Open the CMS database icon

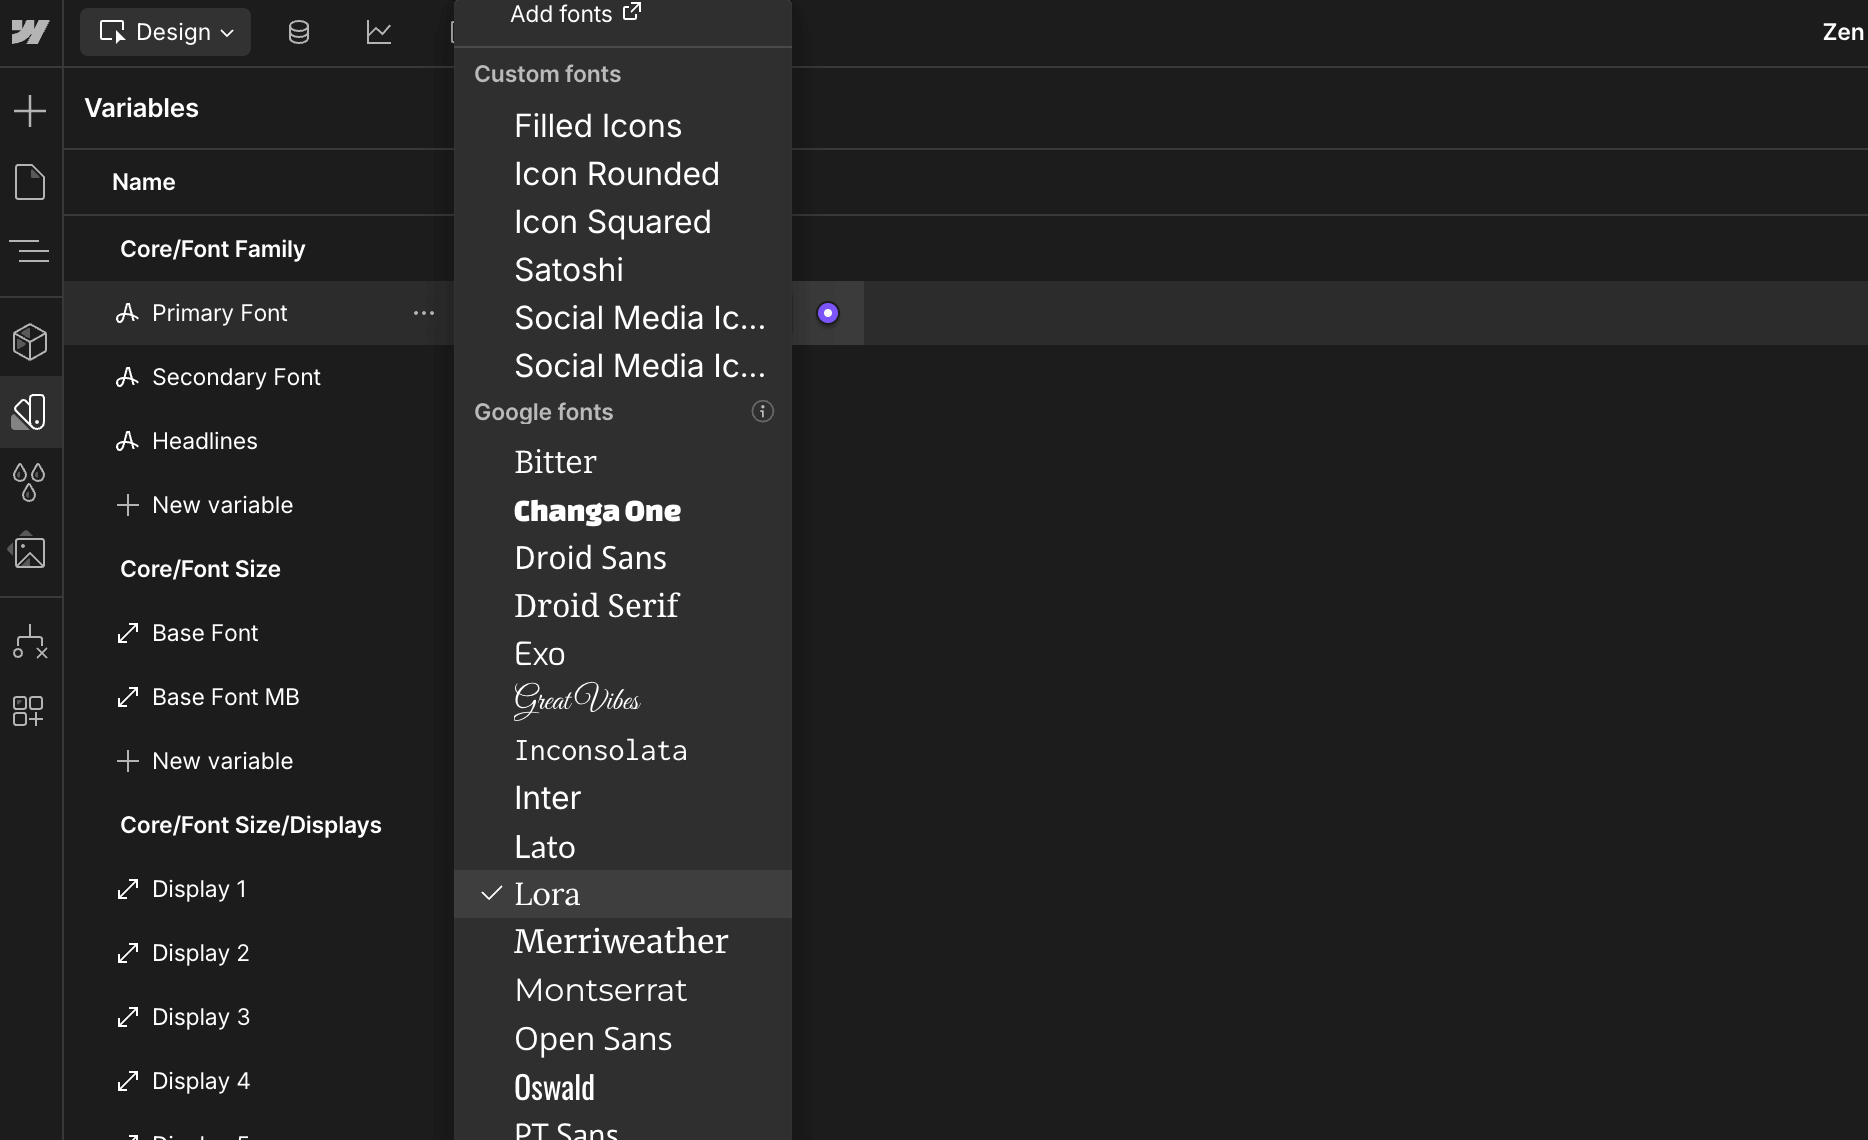pos(298,32)
